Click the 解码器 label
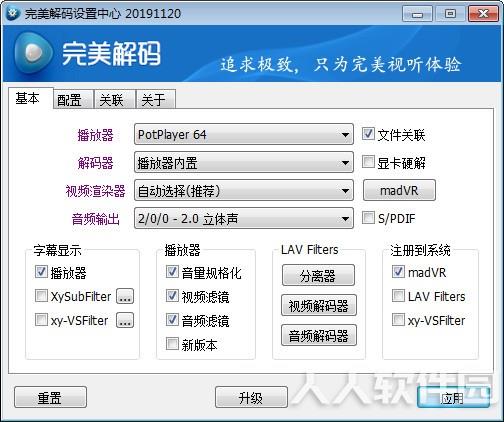The width and height of the screenshot is (504, 422). pos(96,163)
